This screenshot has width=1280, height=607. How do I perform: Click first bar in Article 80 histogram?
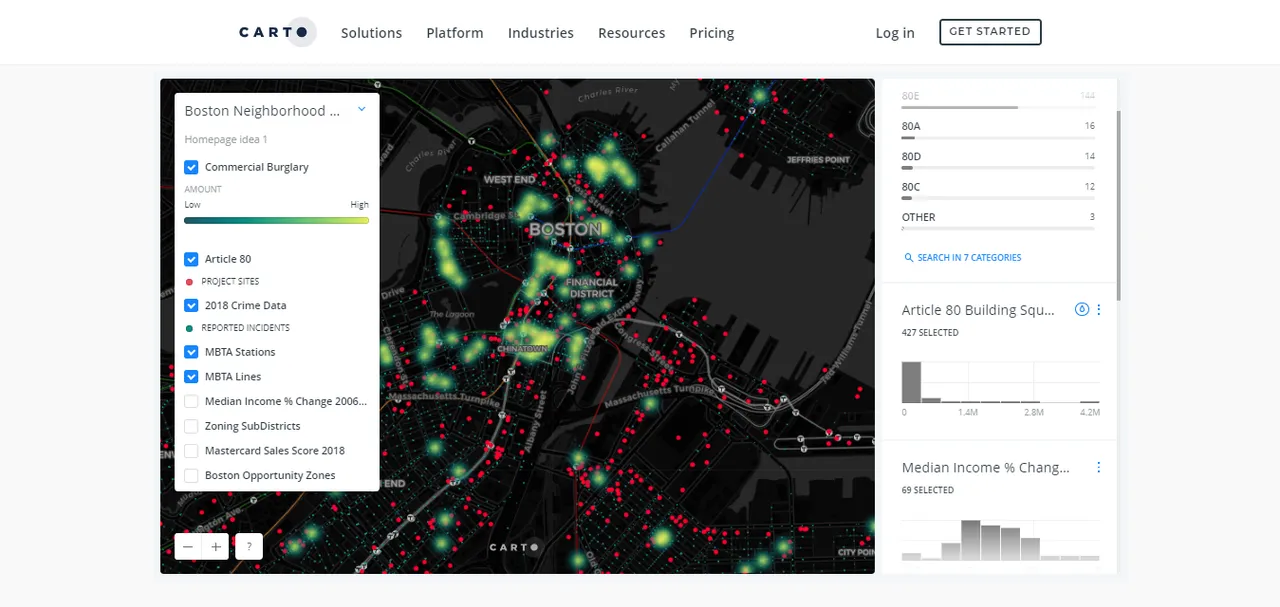coord(911,382)
